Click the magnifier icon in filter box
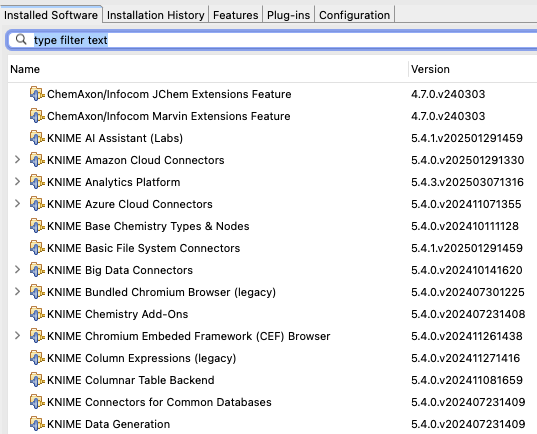The height and width of the screenshot is (434, 537). 21,39
